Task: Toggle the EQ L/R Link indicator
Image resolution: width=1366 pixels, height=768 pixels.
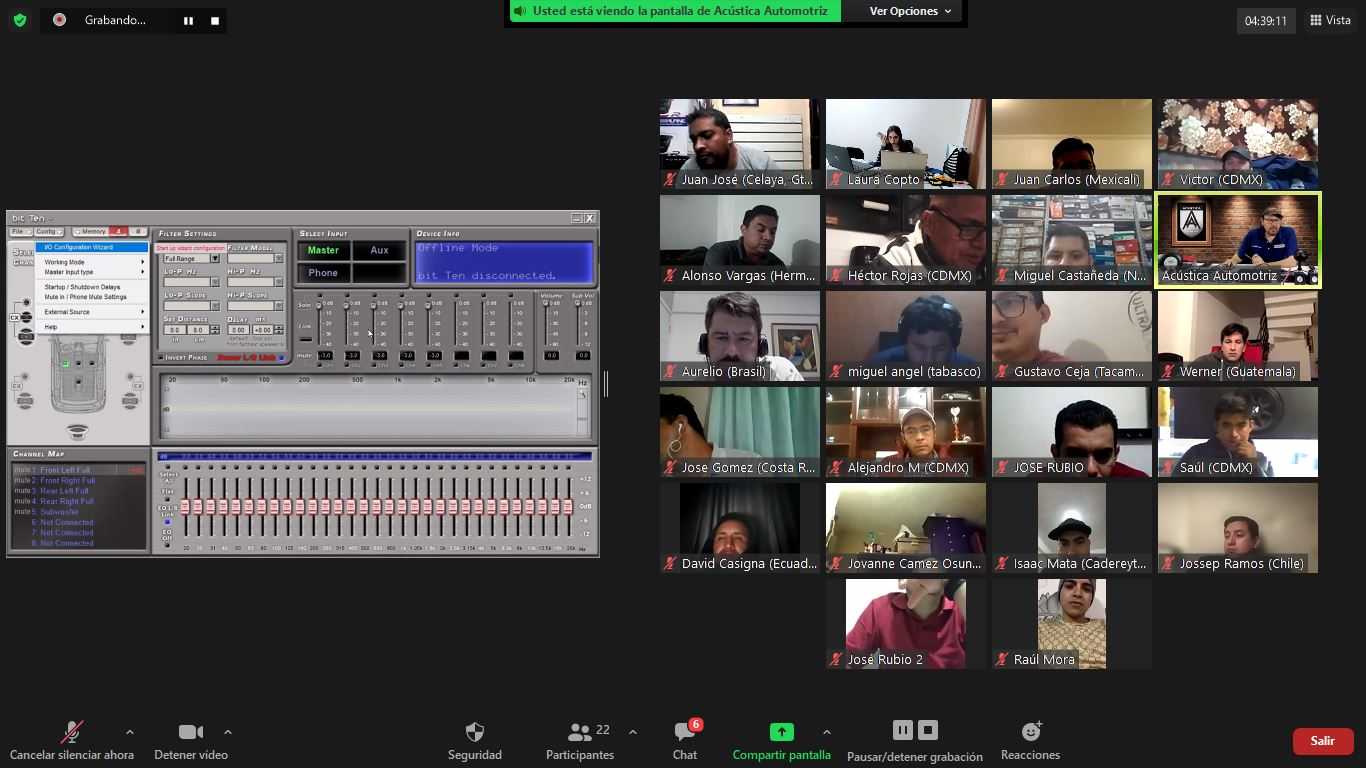Action: click(x=167, y=522)
